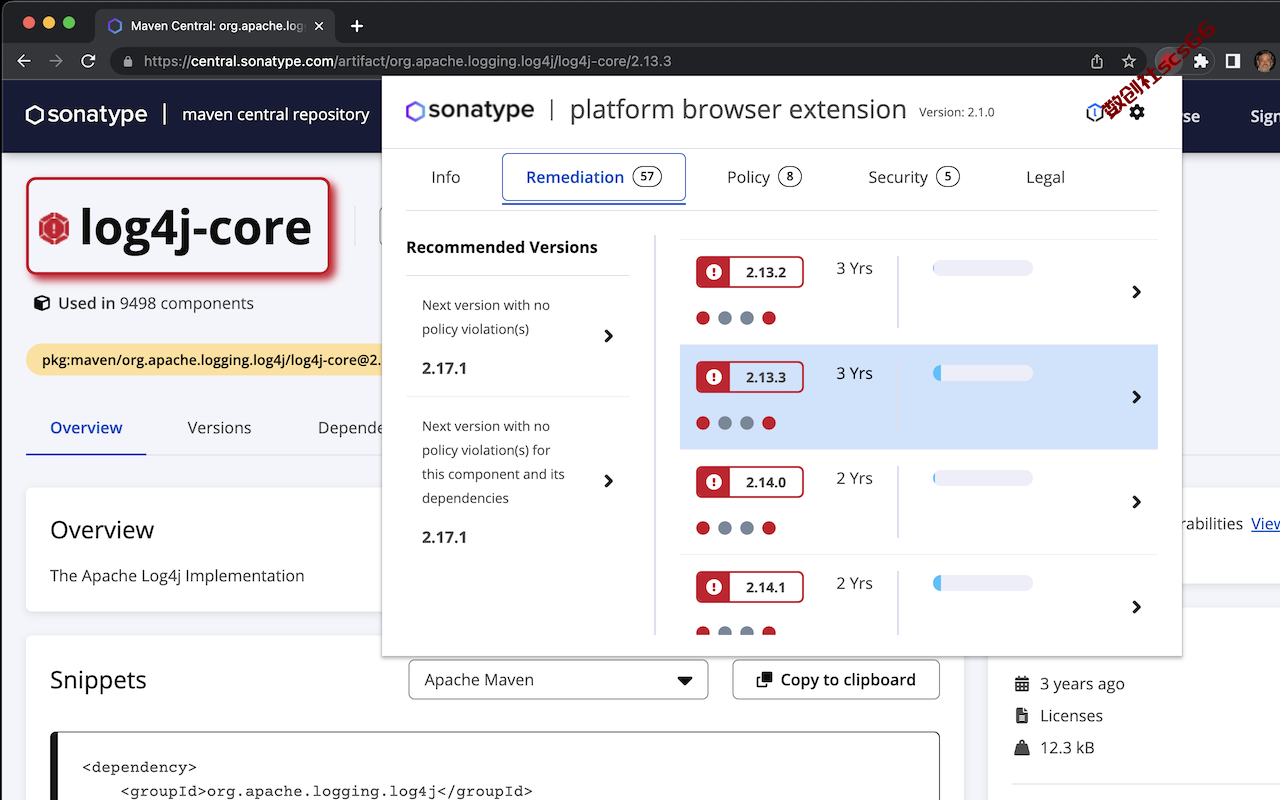Expand version 2.13.2 row chevron
The width and height of the screenshot is (1280, 800).
[1136, 292]
